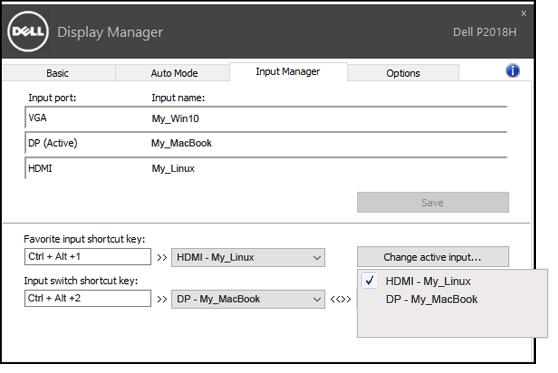Click the DP (Active) input port label
This screenshot has width=558, height=373.
[x=53, y=143]
